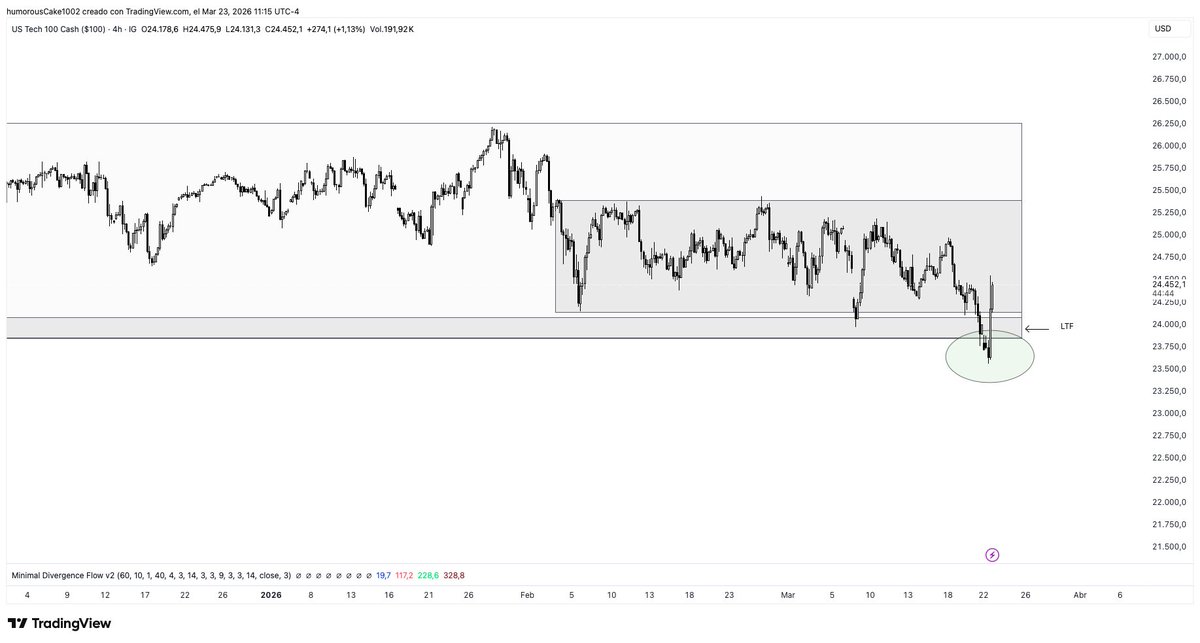The image size is (1200, 643).
Task: Open the USD currency selector
Action: point(1164,29)
